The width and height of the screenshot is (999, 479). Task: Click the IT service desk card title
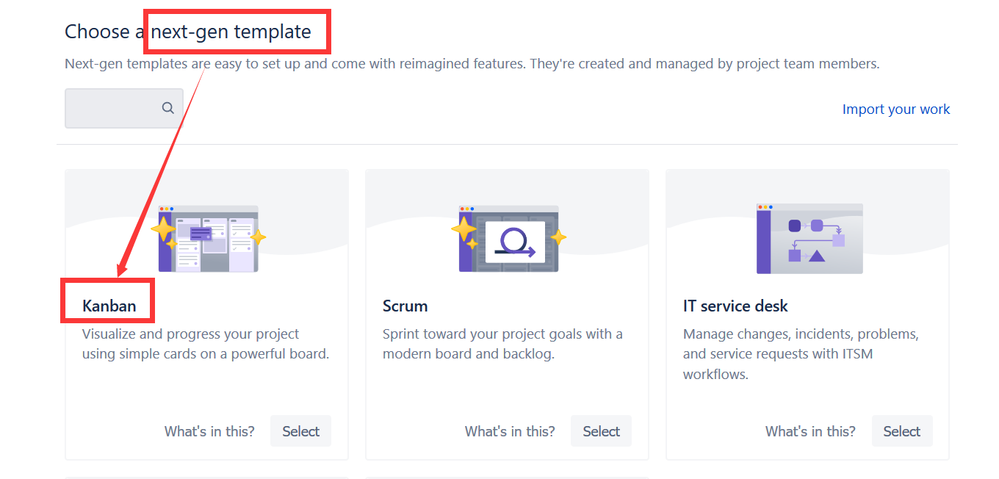click(735, 306)
